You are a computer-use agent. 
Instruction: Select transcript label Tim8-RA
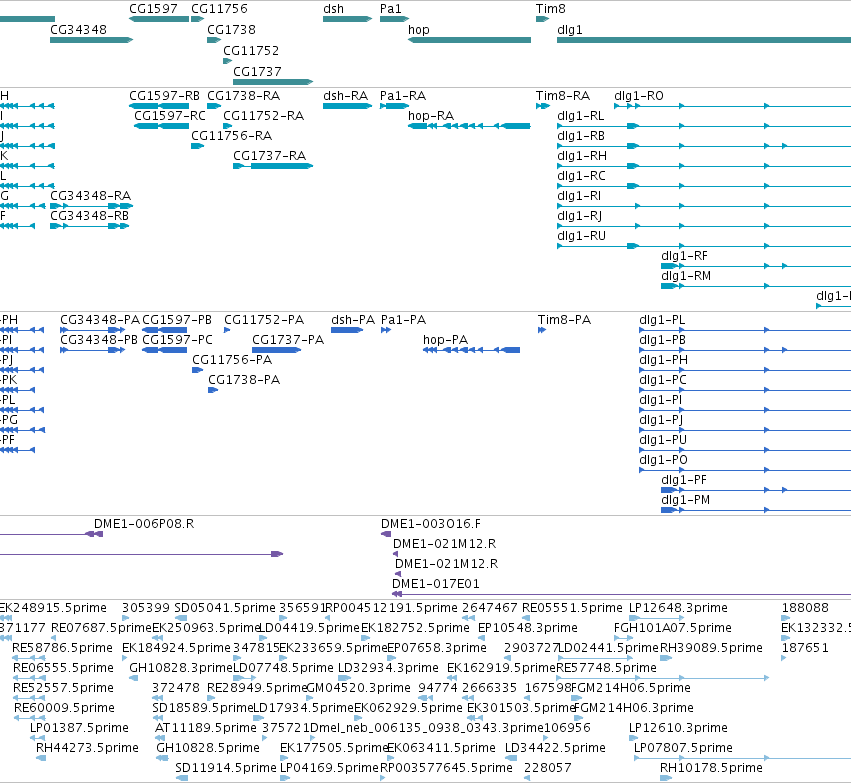[x=563, y=96]
